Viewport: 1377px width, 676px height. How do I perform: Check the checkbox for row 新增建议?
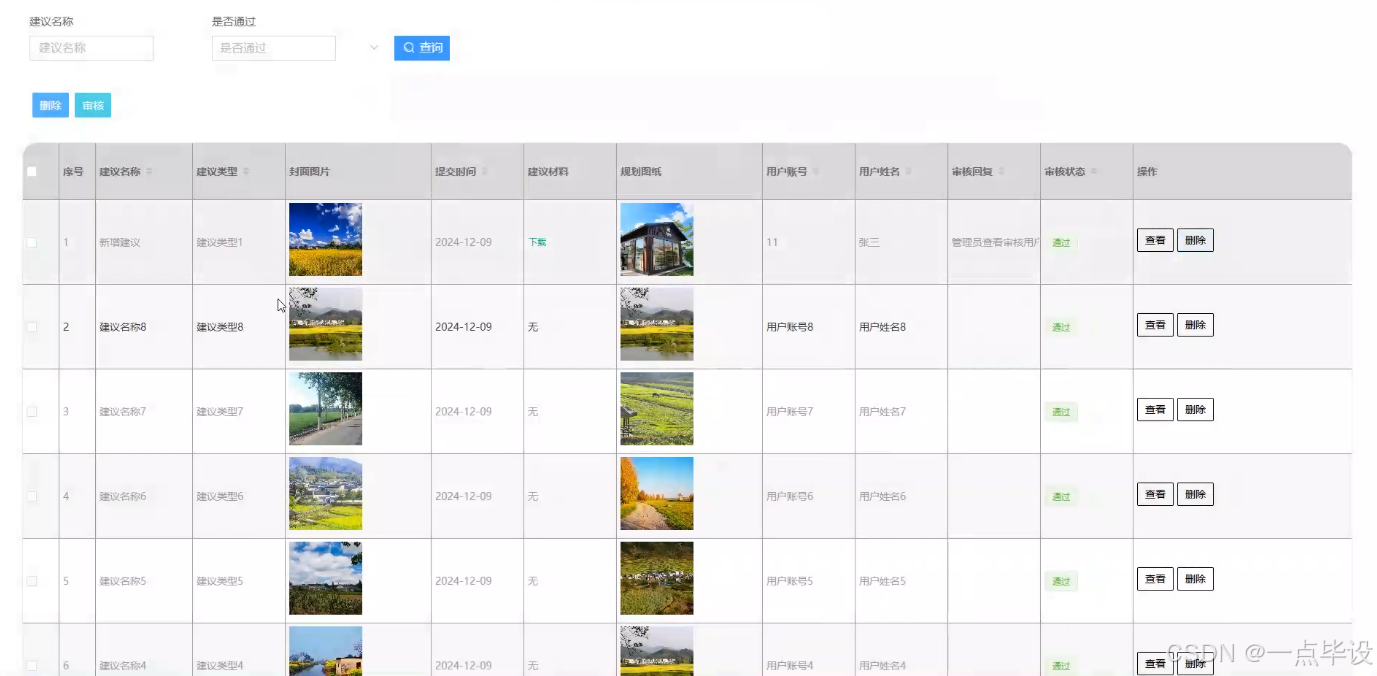click(x=32, y=242)
